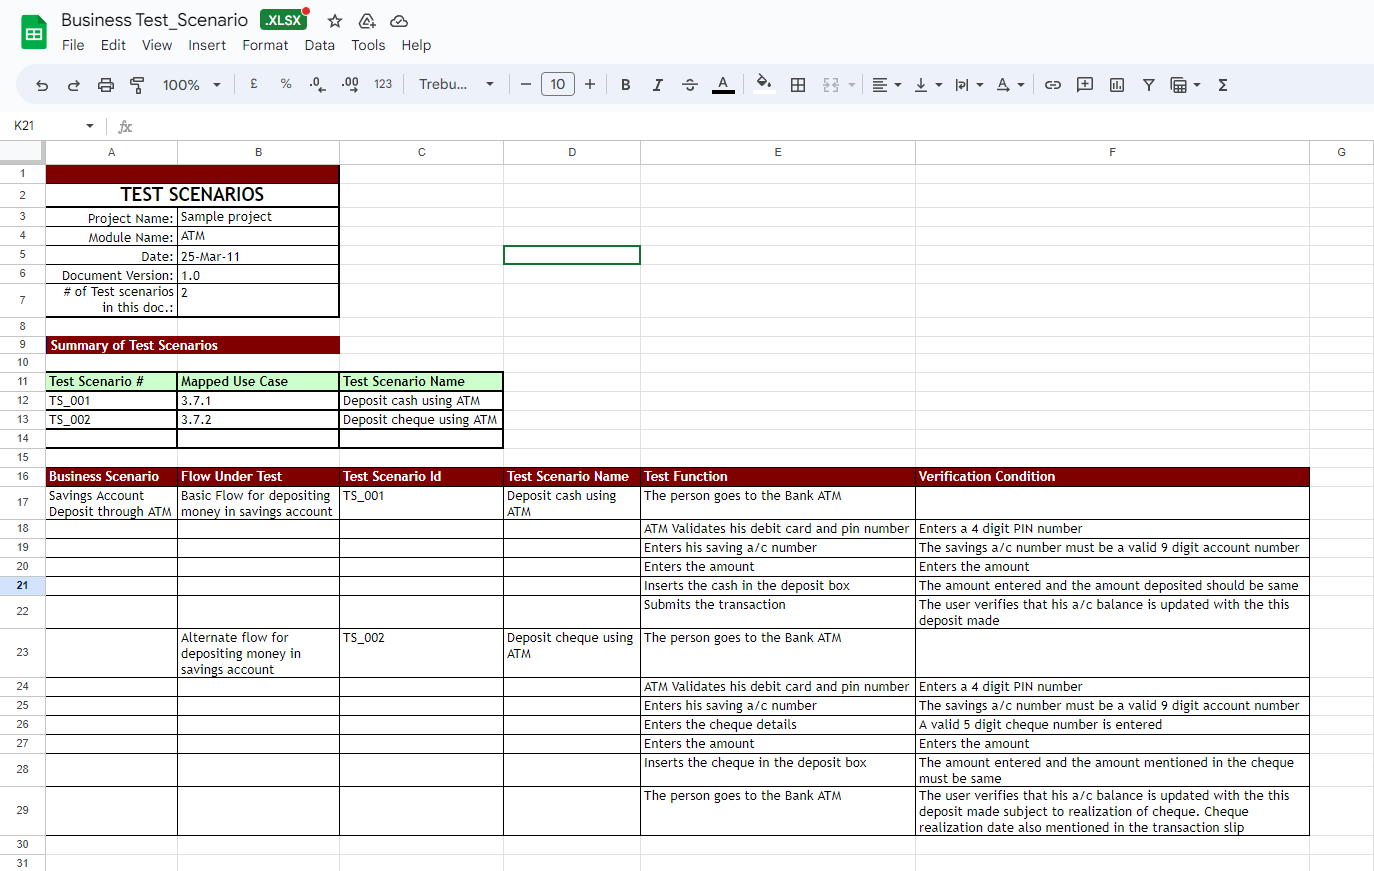
Task: Decrease font size minus button
Action: pos(526,85)
